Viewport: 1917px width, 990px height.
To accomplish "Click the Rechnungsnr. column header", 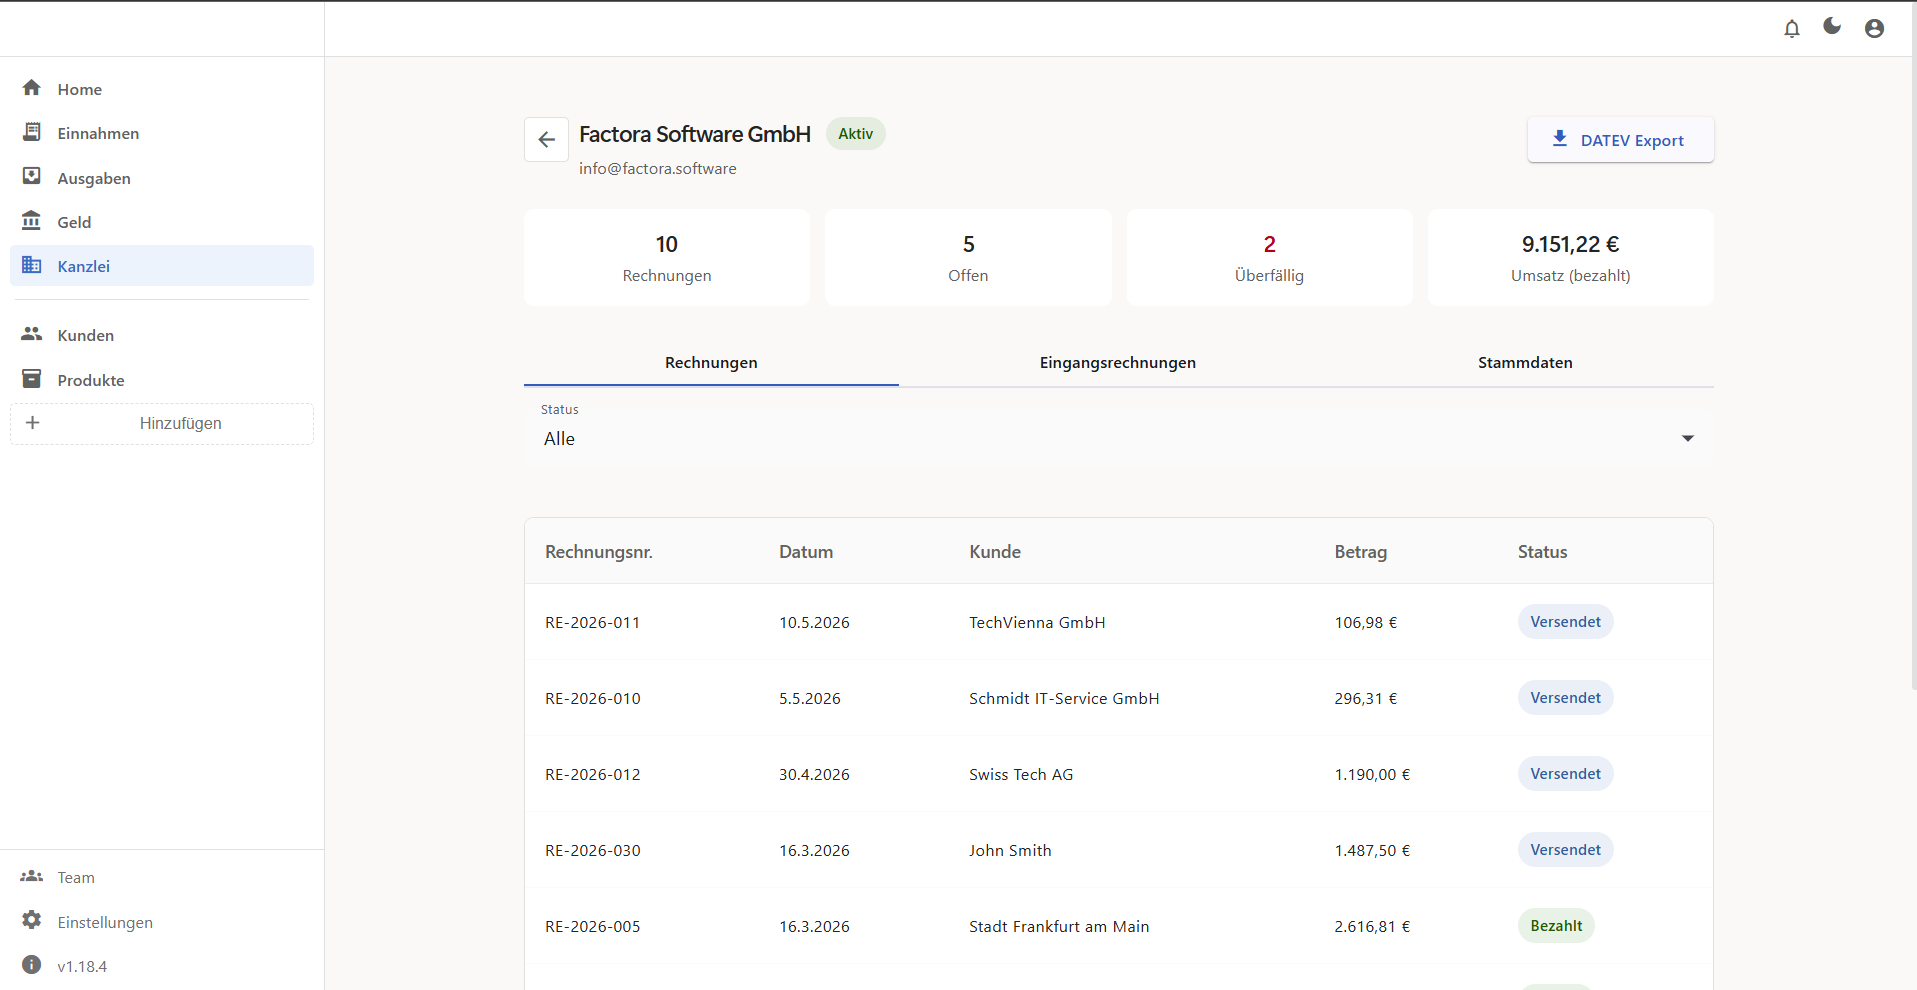I will pyautogui.click(x=598, y=552).
